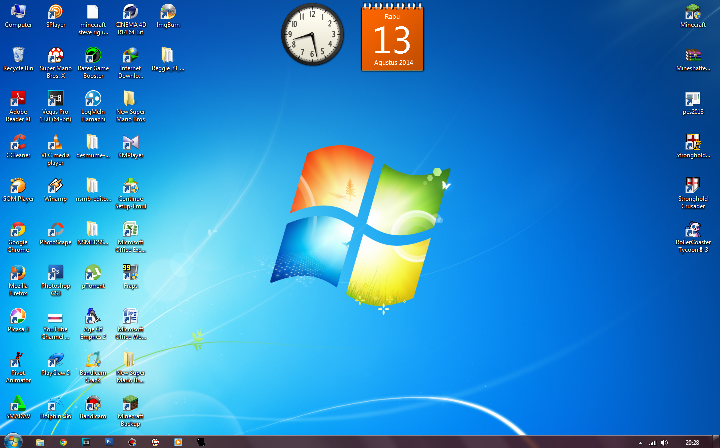This screenshot has width=720, height=448.
Task: Open the Google Chrome desktop shortcut
Action: coord(18,237)
